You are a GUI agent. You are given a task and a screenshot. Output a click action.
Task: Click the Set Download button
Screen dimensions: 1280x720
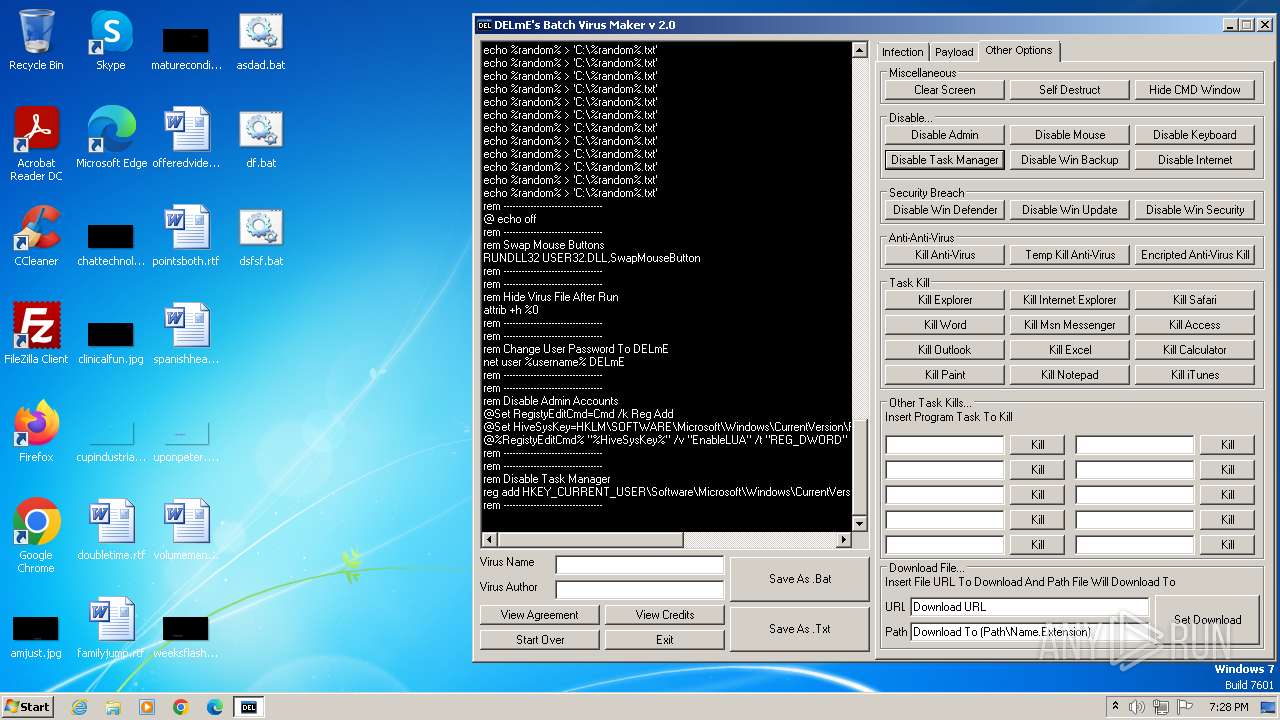pyautogui.click(x=1207, y=619)
